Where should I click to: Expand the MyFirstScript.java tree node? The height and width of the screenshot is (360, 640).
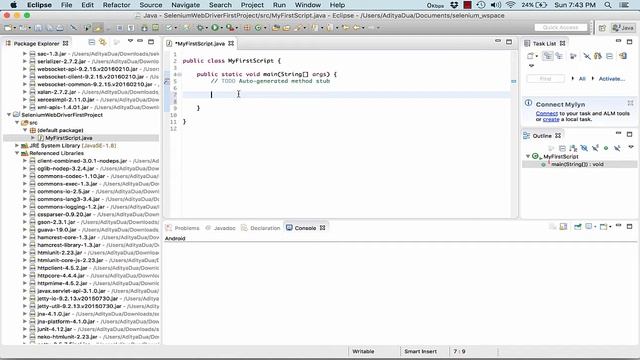pos(33,138)
